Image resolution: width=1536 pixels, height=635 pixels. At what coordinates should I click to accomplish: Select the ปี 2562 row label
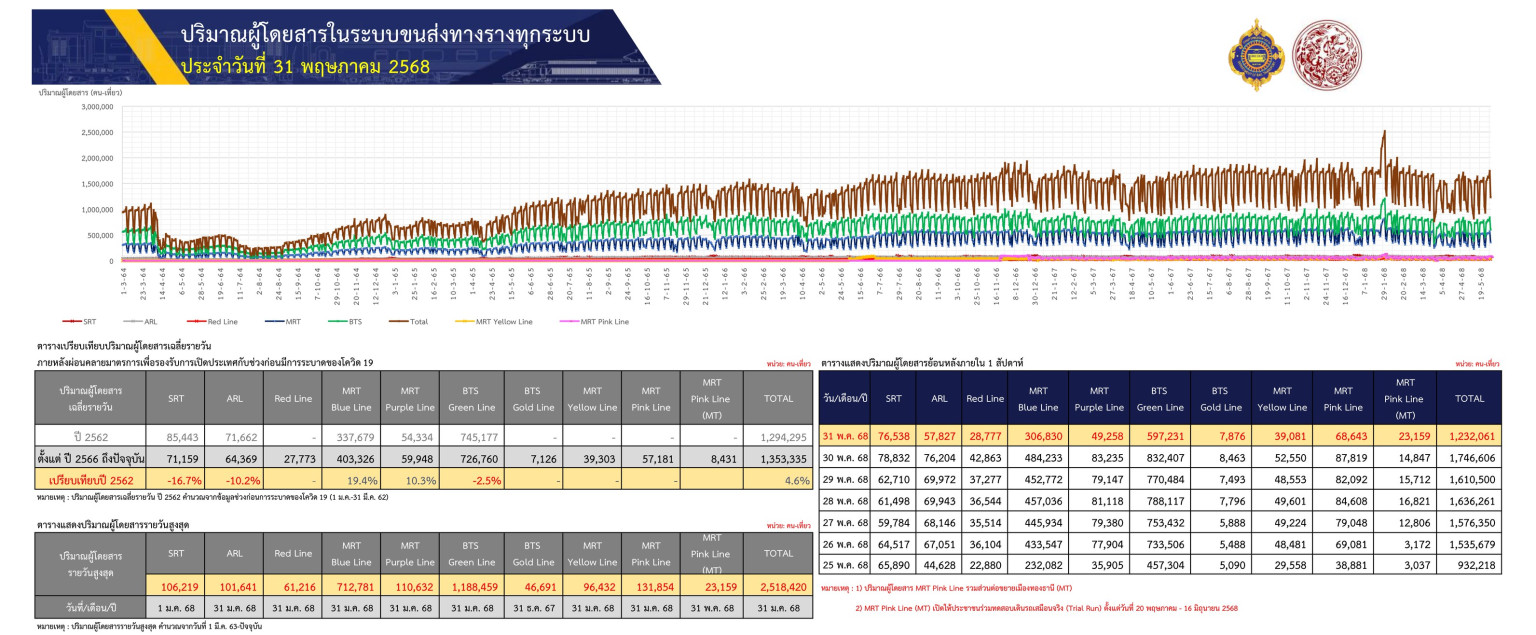(91, 436)
